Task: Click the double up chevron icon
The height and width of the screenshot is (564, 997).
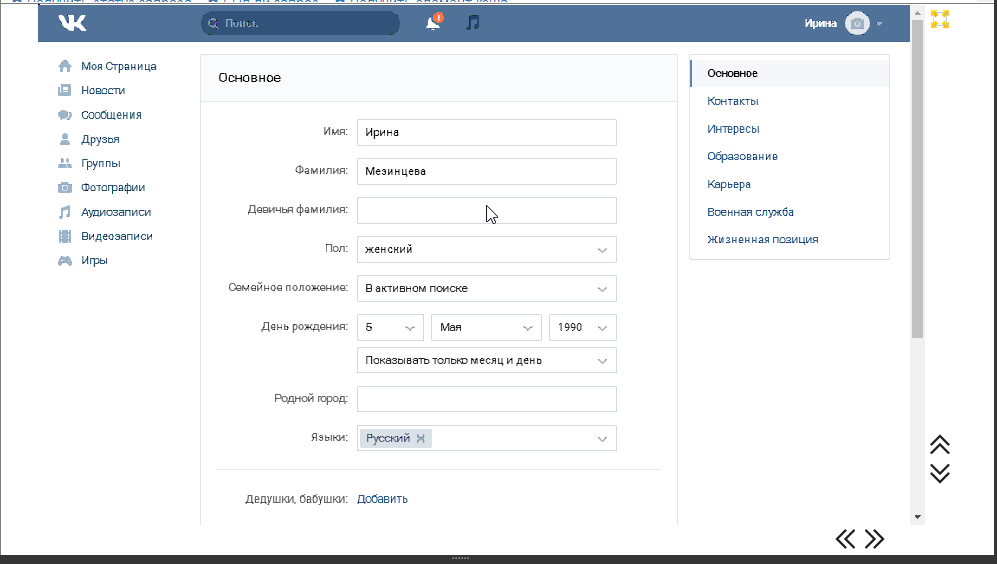Action: tap(939, 445)
